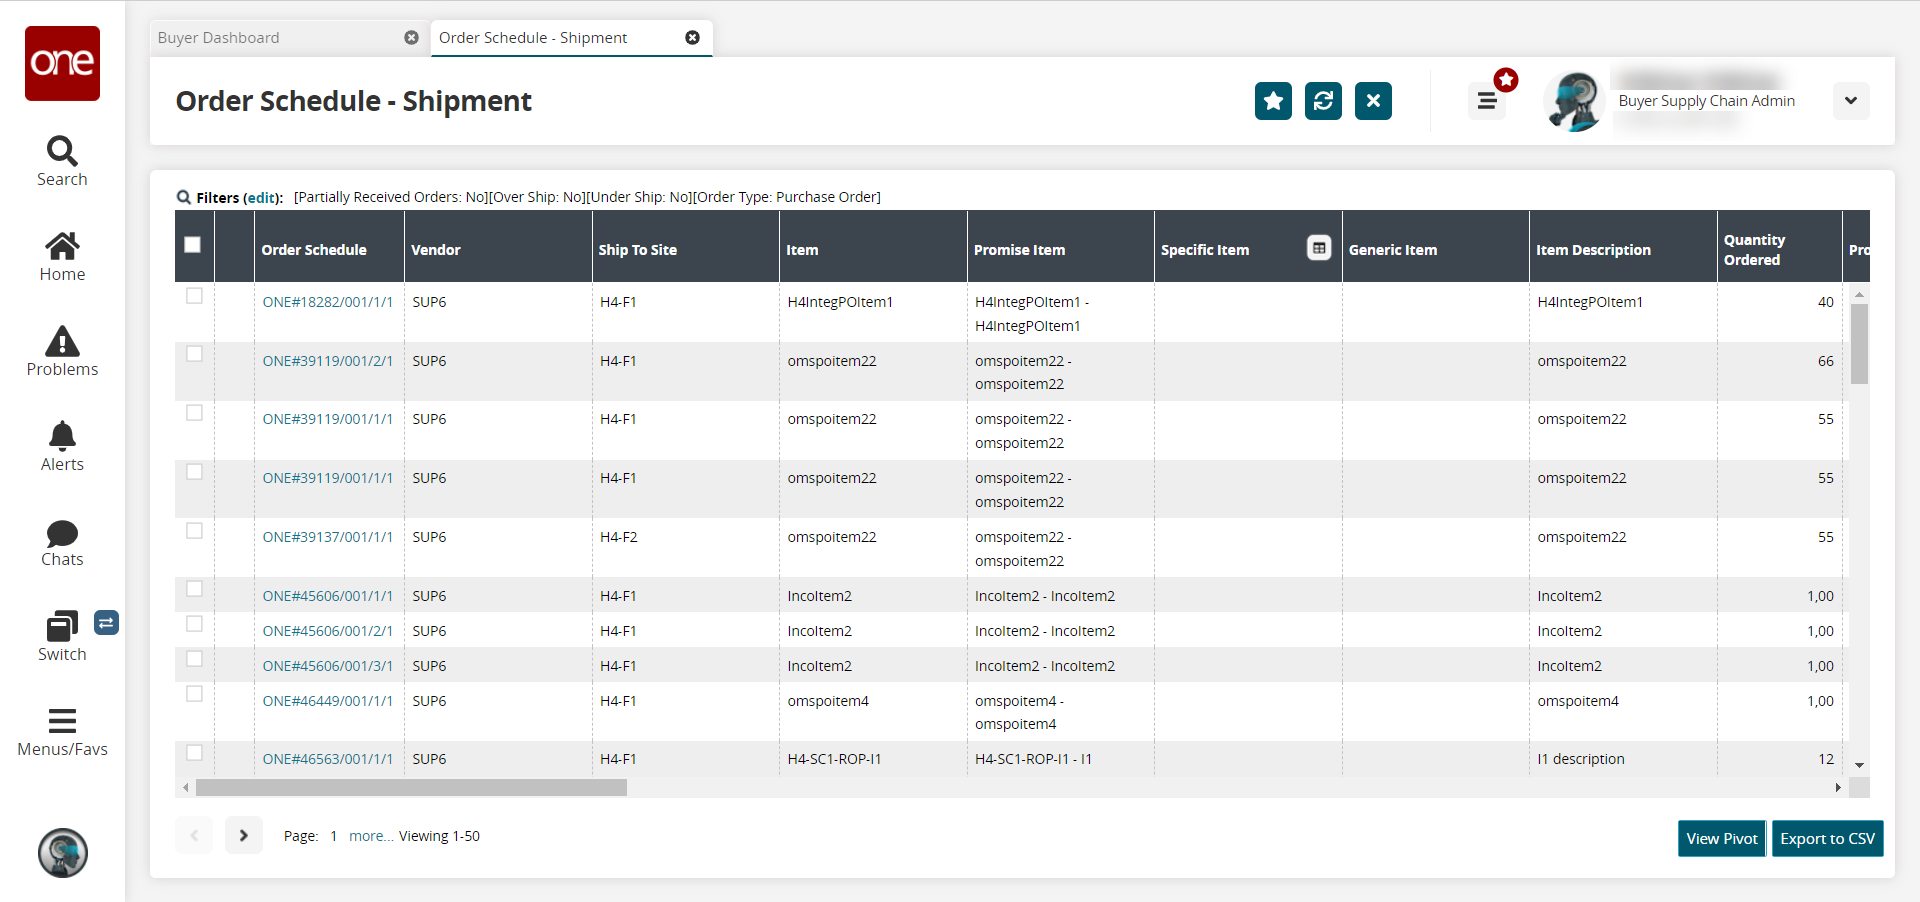1920x902 pixels.
Task: Open the filters edit link
Action: coord(261,198)
